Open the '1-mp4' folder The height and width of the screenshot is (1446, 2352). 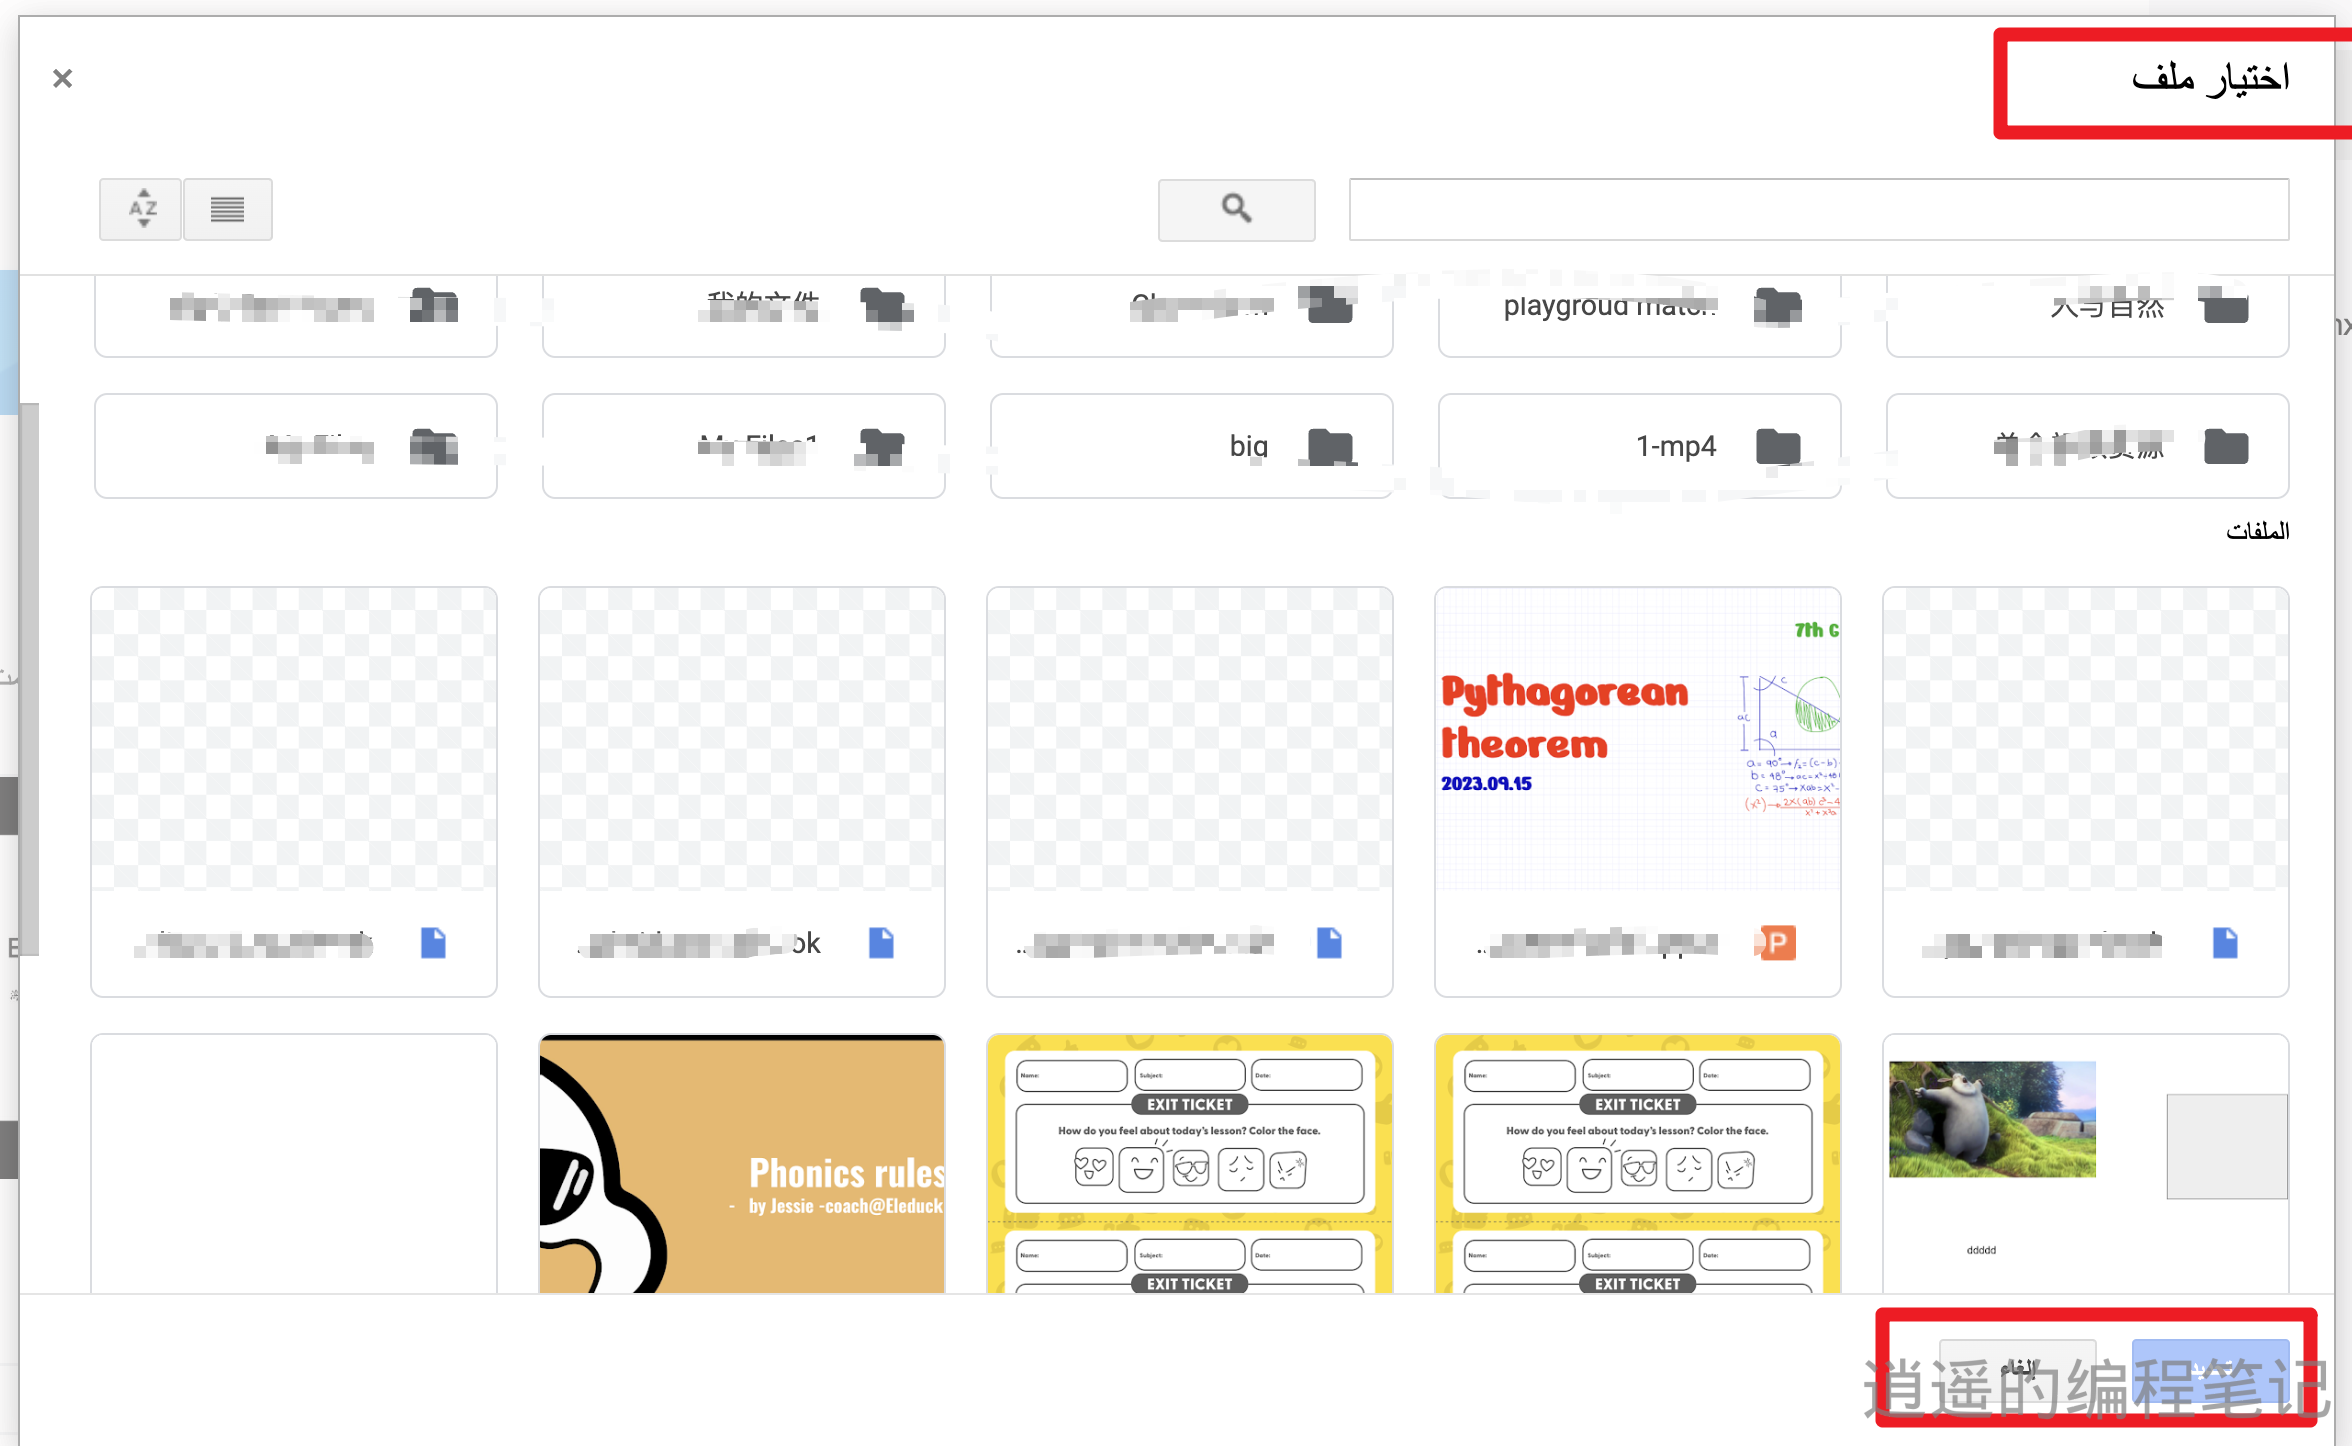1638,446
